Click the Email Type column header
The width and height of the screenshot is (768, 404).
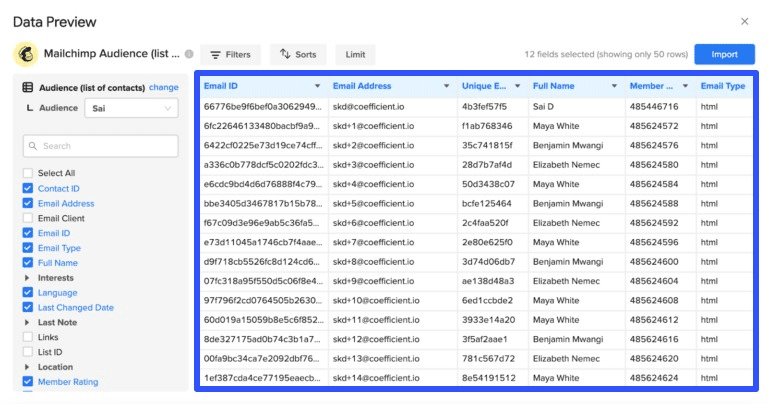point(723,86)
